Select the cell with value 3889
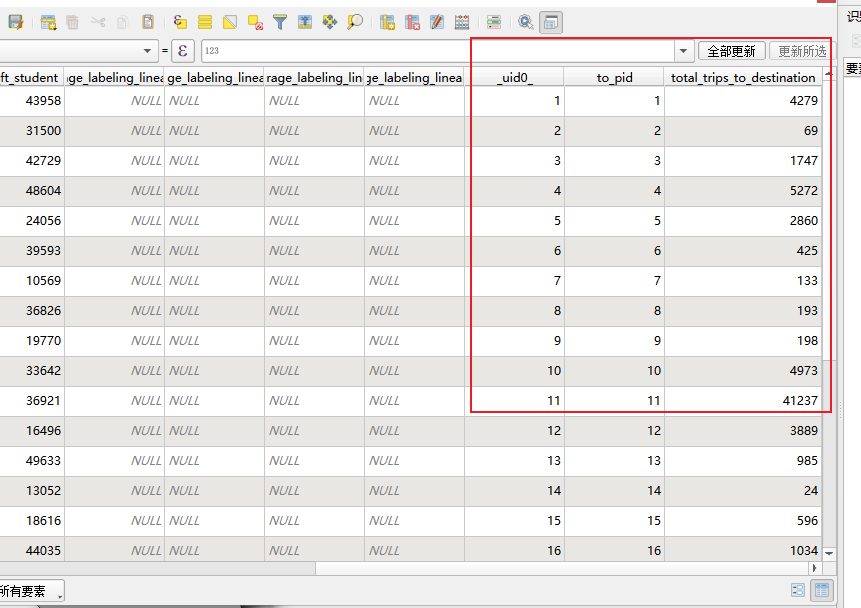The height and width of the screenshot is (608, 861). pos(743,431)
